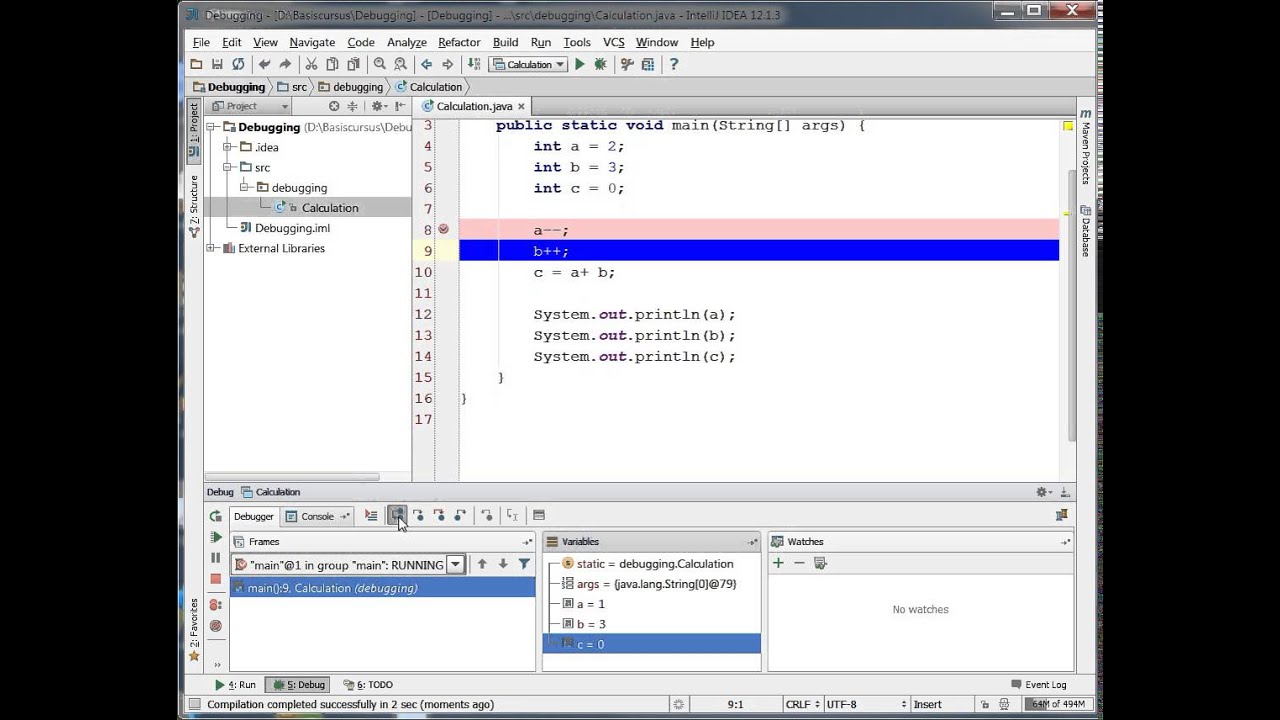Pause the program in debug sidebar
Image resolution: width=1280 pixels, height=720 pixels.
[x=215, y=558]
